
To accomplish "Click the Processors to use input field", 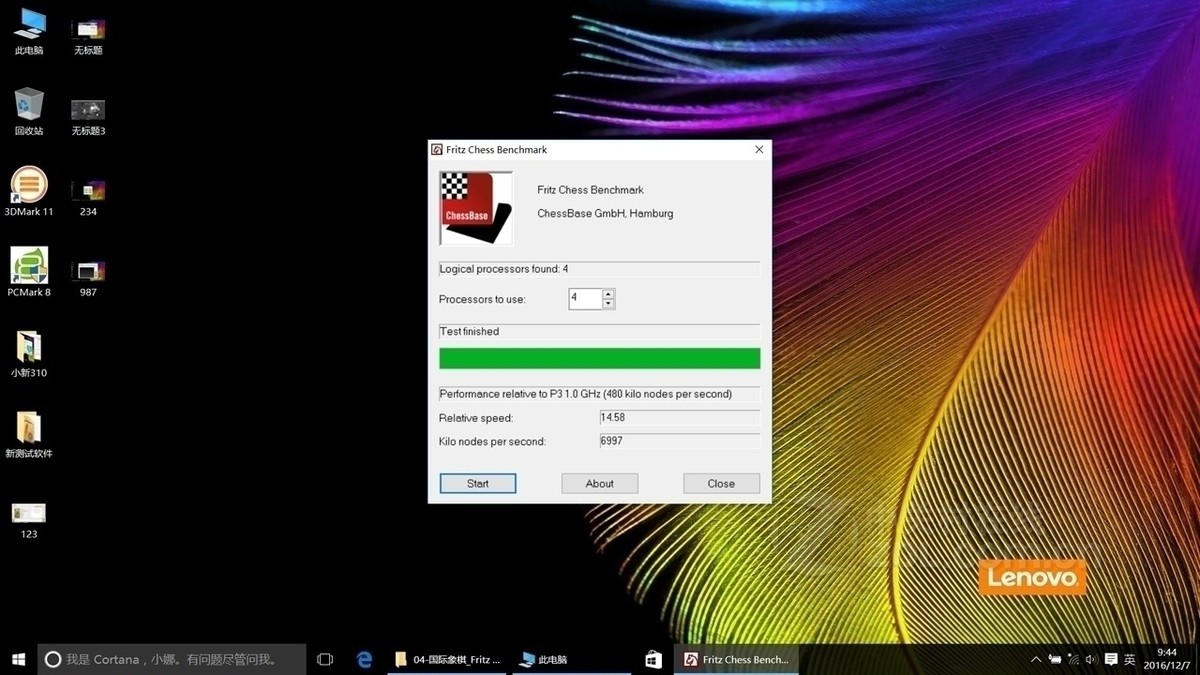I will point(585,299).
